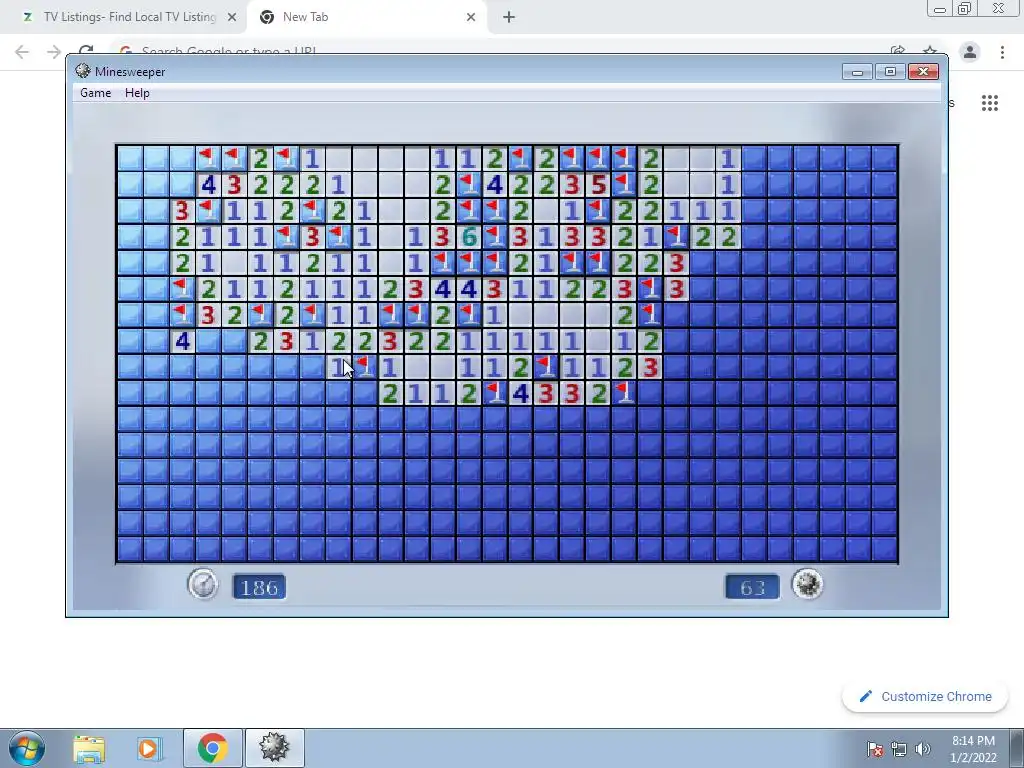Close the New Tab tab
Viewport: 1024px width, 768px height.
tap(471, 18)
